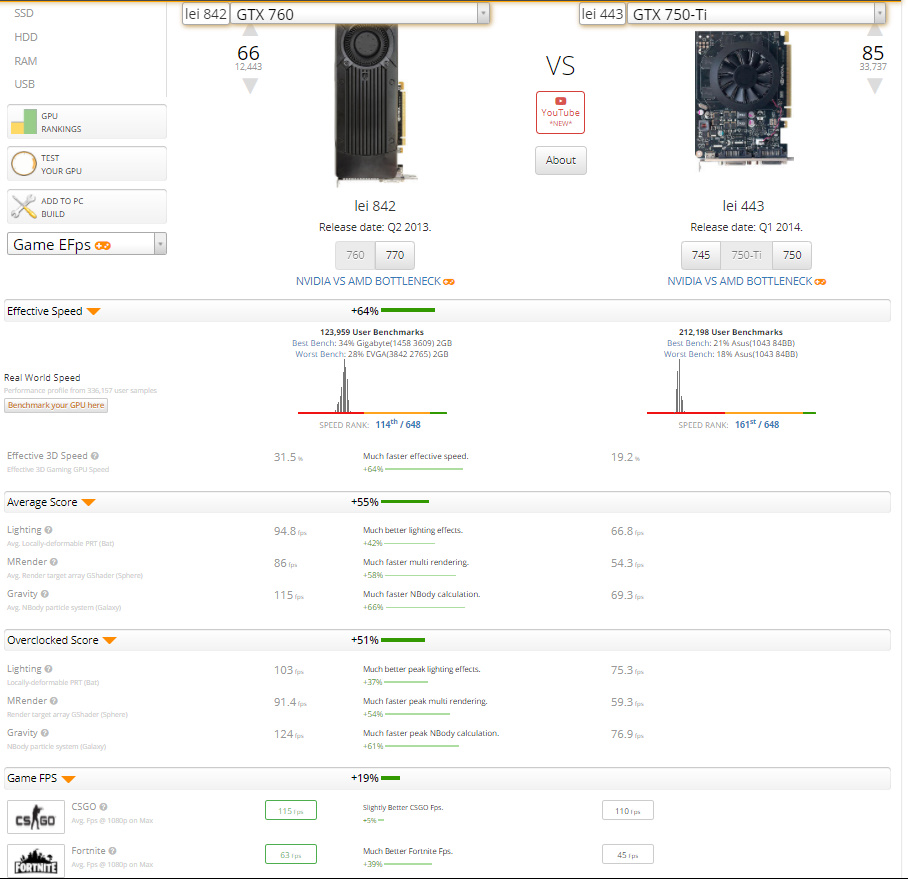908x879 pixels.
Task: Open right NVIDIA VS AMD BOTTLENECK link
Action: coord(739,281)
